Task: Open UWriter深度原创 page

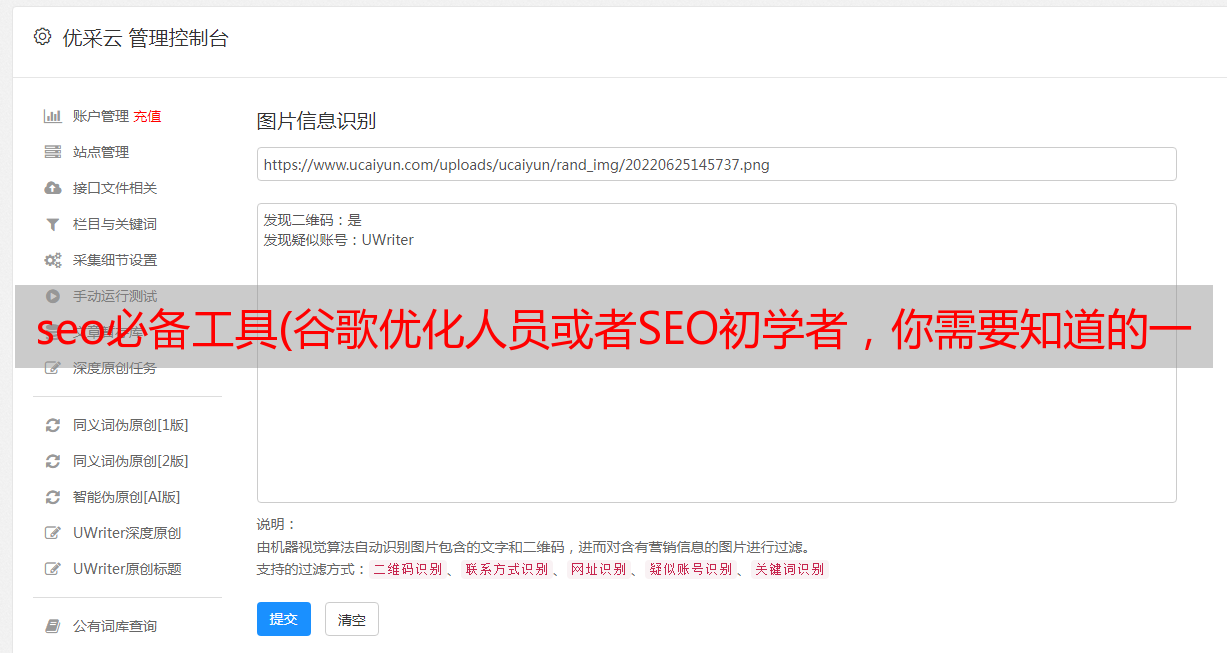Action: (127, 533)
